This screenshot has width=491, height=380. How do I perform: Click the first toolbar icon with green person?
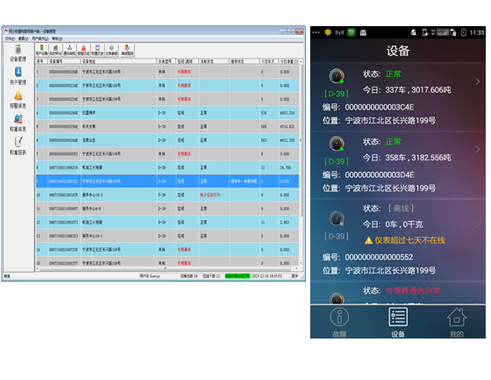tap(42, 50)
